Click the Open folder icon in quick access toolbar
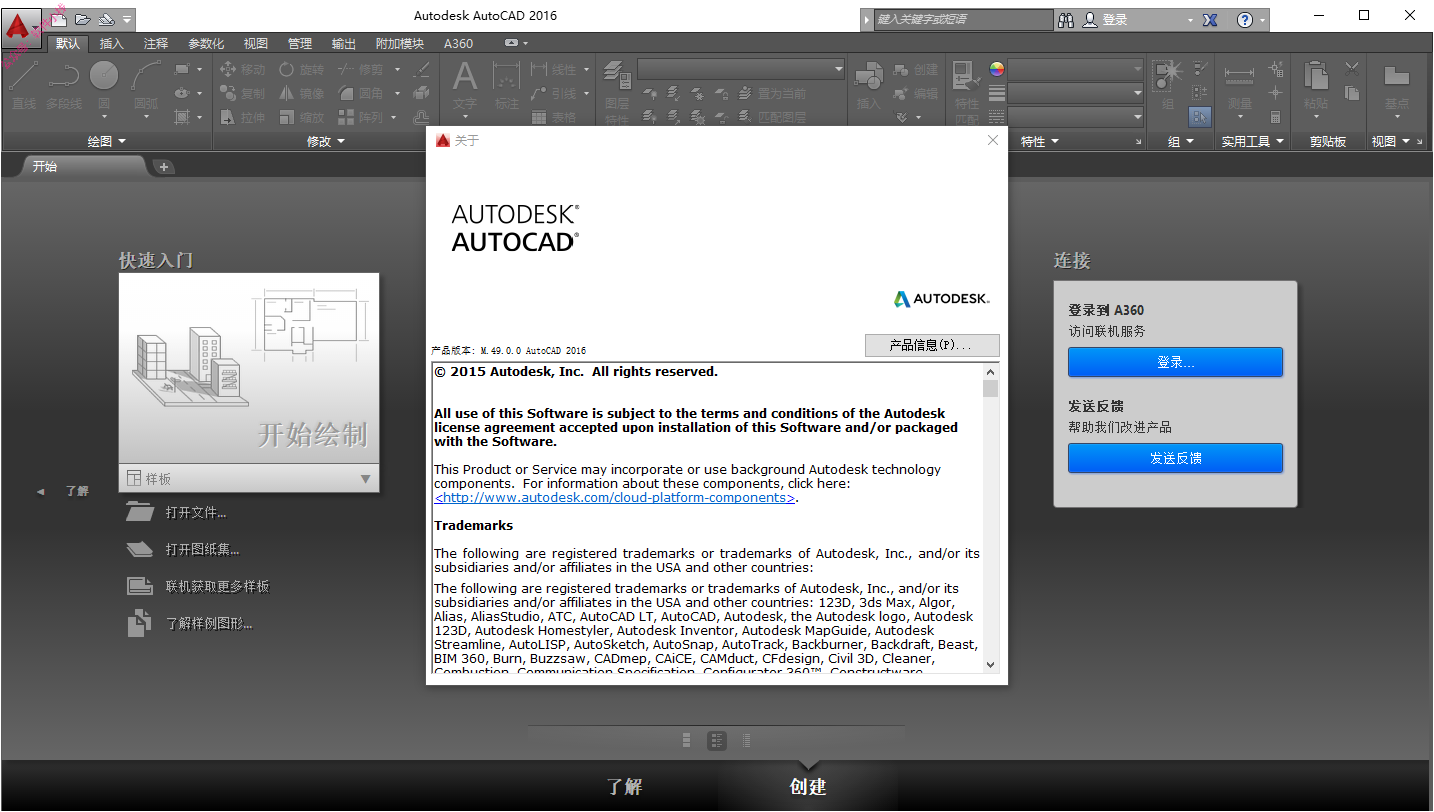The height and width of the screenshot is (812, 1434). [83, 19]
